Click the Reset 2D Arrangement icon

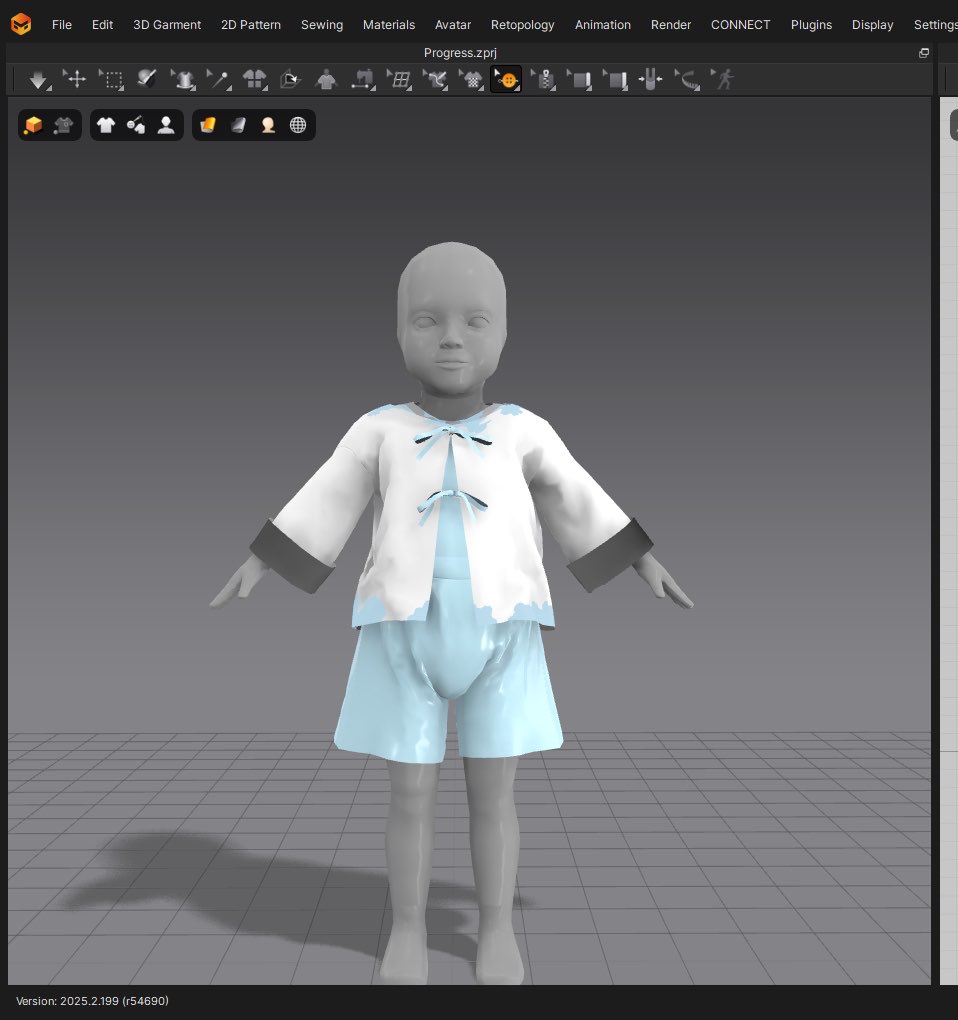point(255,79)
